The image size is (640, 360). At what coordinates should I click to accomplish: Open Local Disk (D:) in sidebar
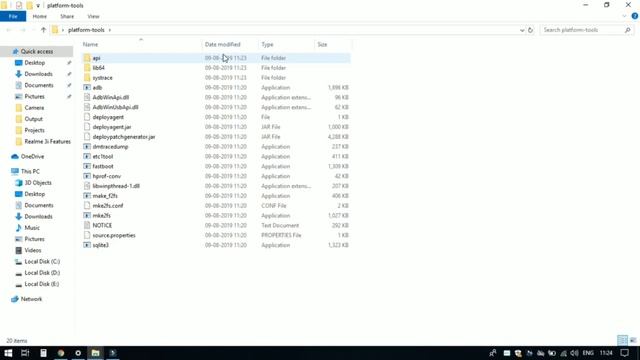point(42,273)
